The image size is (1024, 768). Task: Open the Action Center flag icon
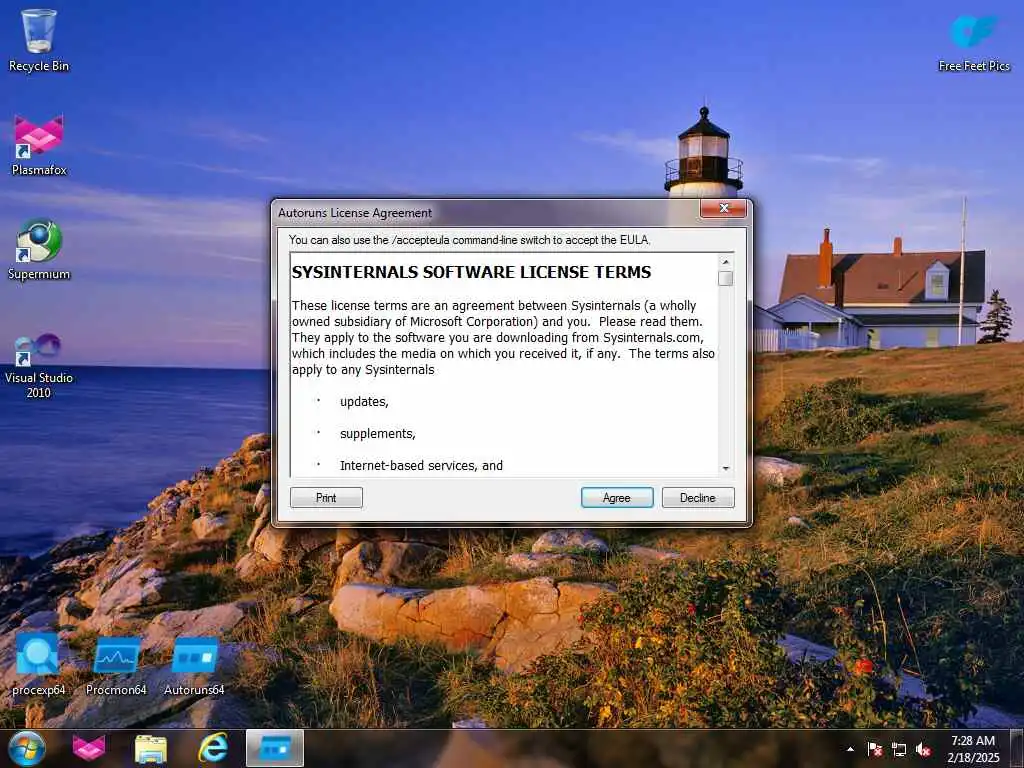[874, 749]
